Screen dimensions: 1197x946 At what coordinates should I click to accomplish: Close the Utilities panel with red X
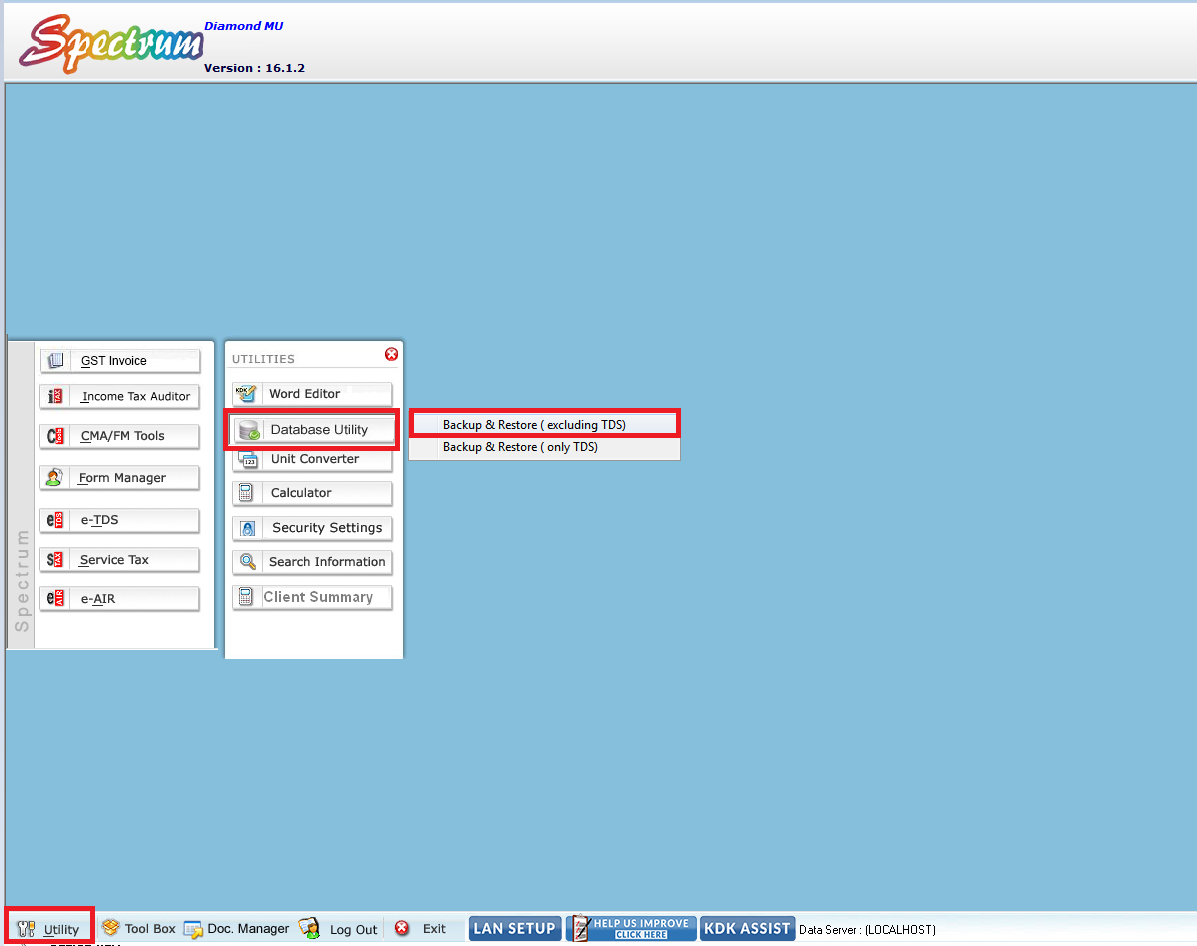tap(392, 354)
